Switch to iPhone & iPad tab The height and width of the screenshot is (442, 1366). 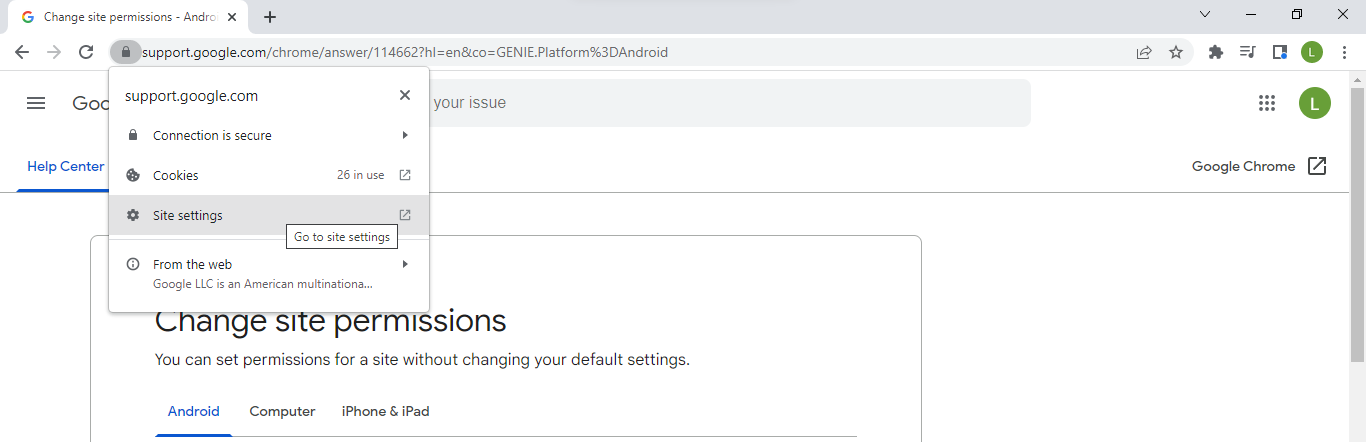(x=386, y=411)
